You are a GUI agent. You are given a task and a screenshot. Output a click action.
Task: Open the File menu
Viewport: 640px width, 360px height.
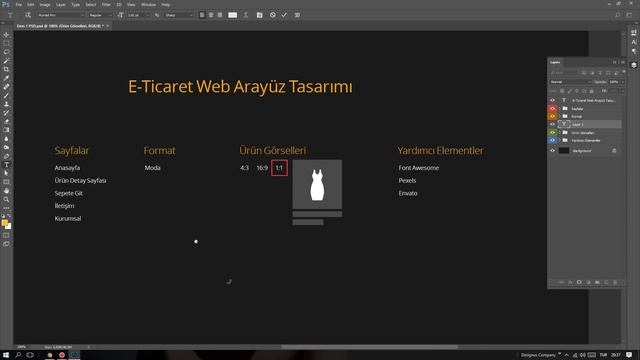click(18, 4)
